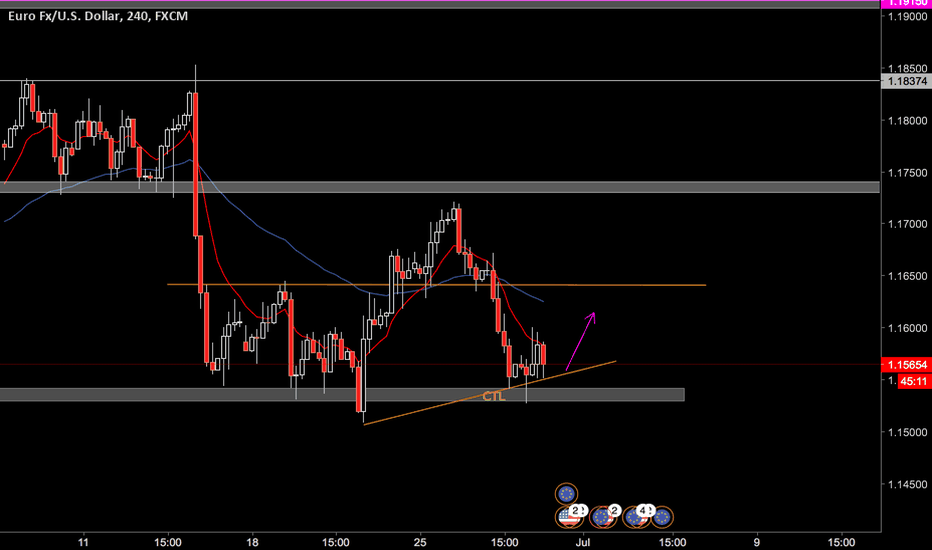Click the topmost Euro flag economic event icon

click(566, 494)
